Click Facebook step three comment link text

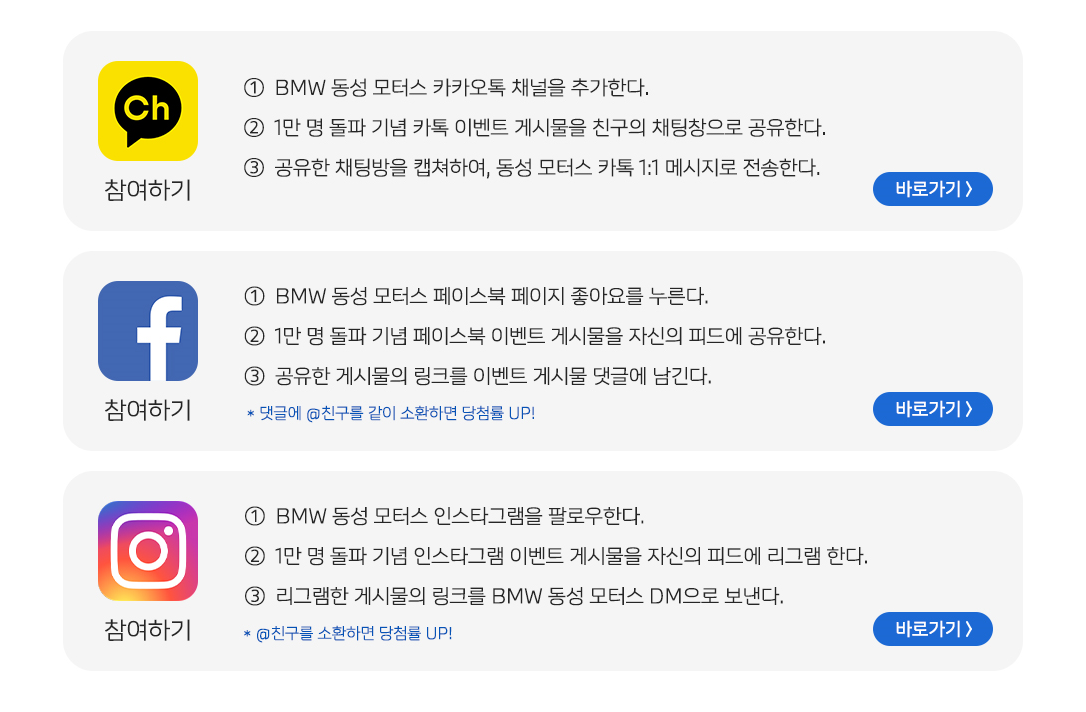(478, 376)
